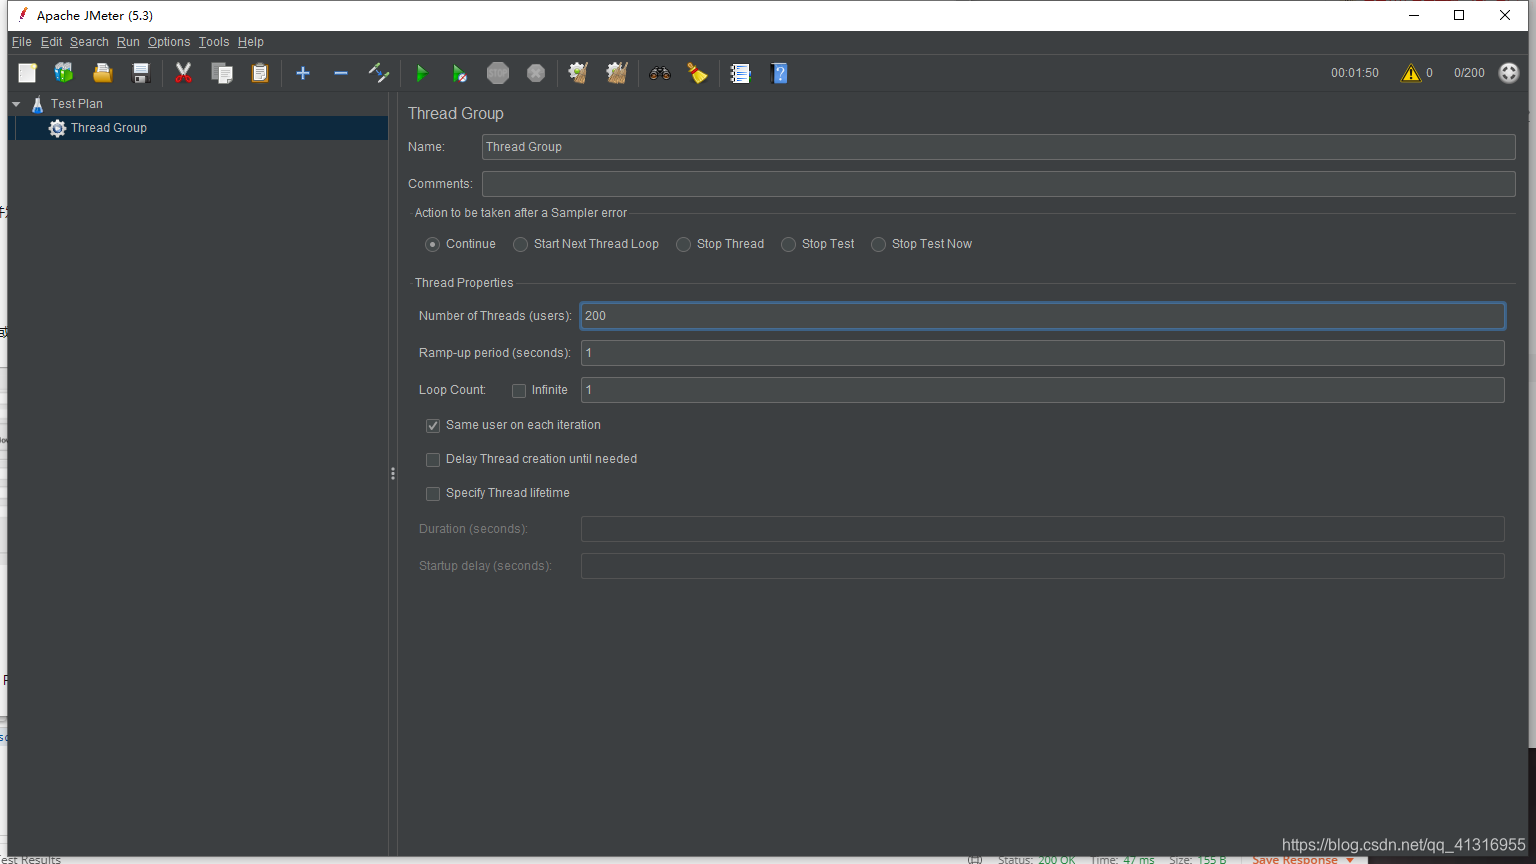1536x864 pixels.
Task: Select the Stop Thread radio button
Action: point(683,244)
